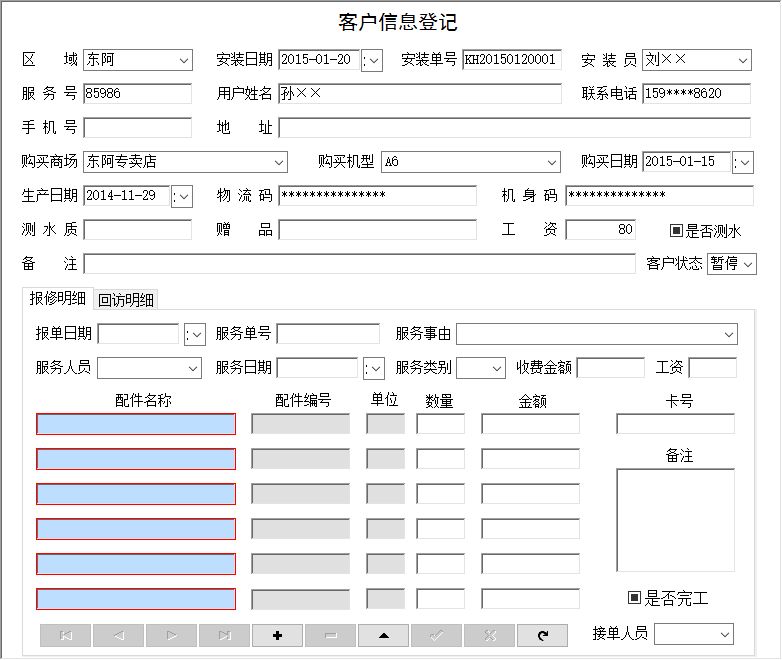Open the 购买商场 dropdown
This screenshot has width=782, height=660.
pyautogui.click(x=279, y=162)
